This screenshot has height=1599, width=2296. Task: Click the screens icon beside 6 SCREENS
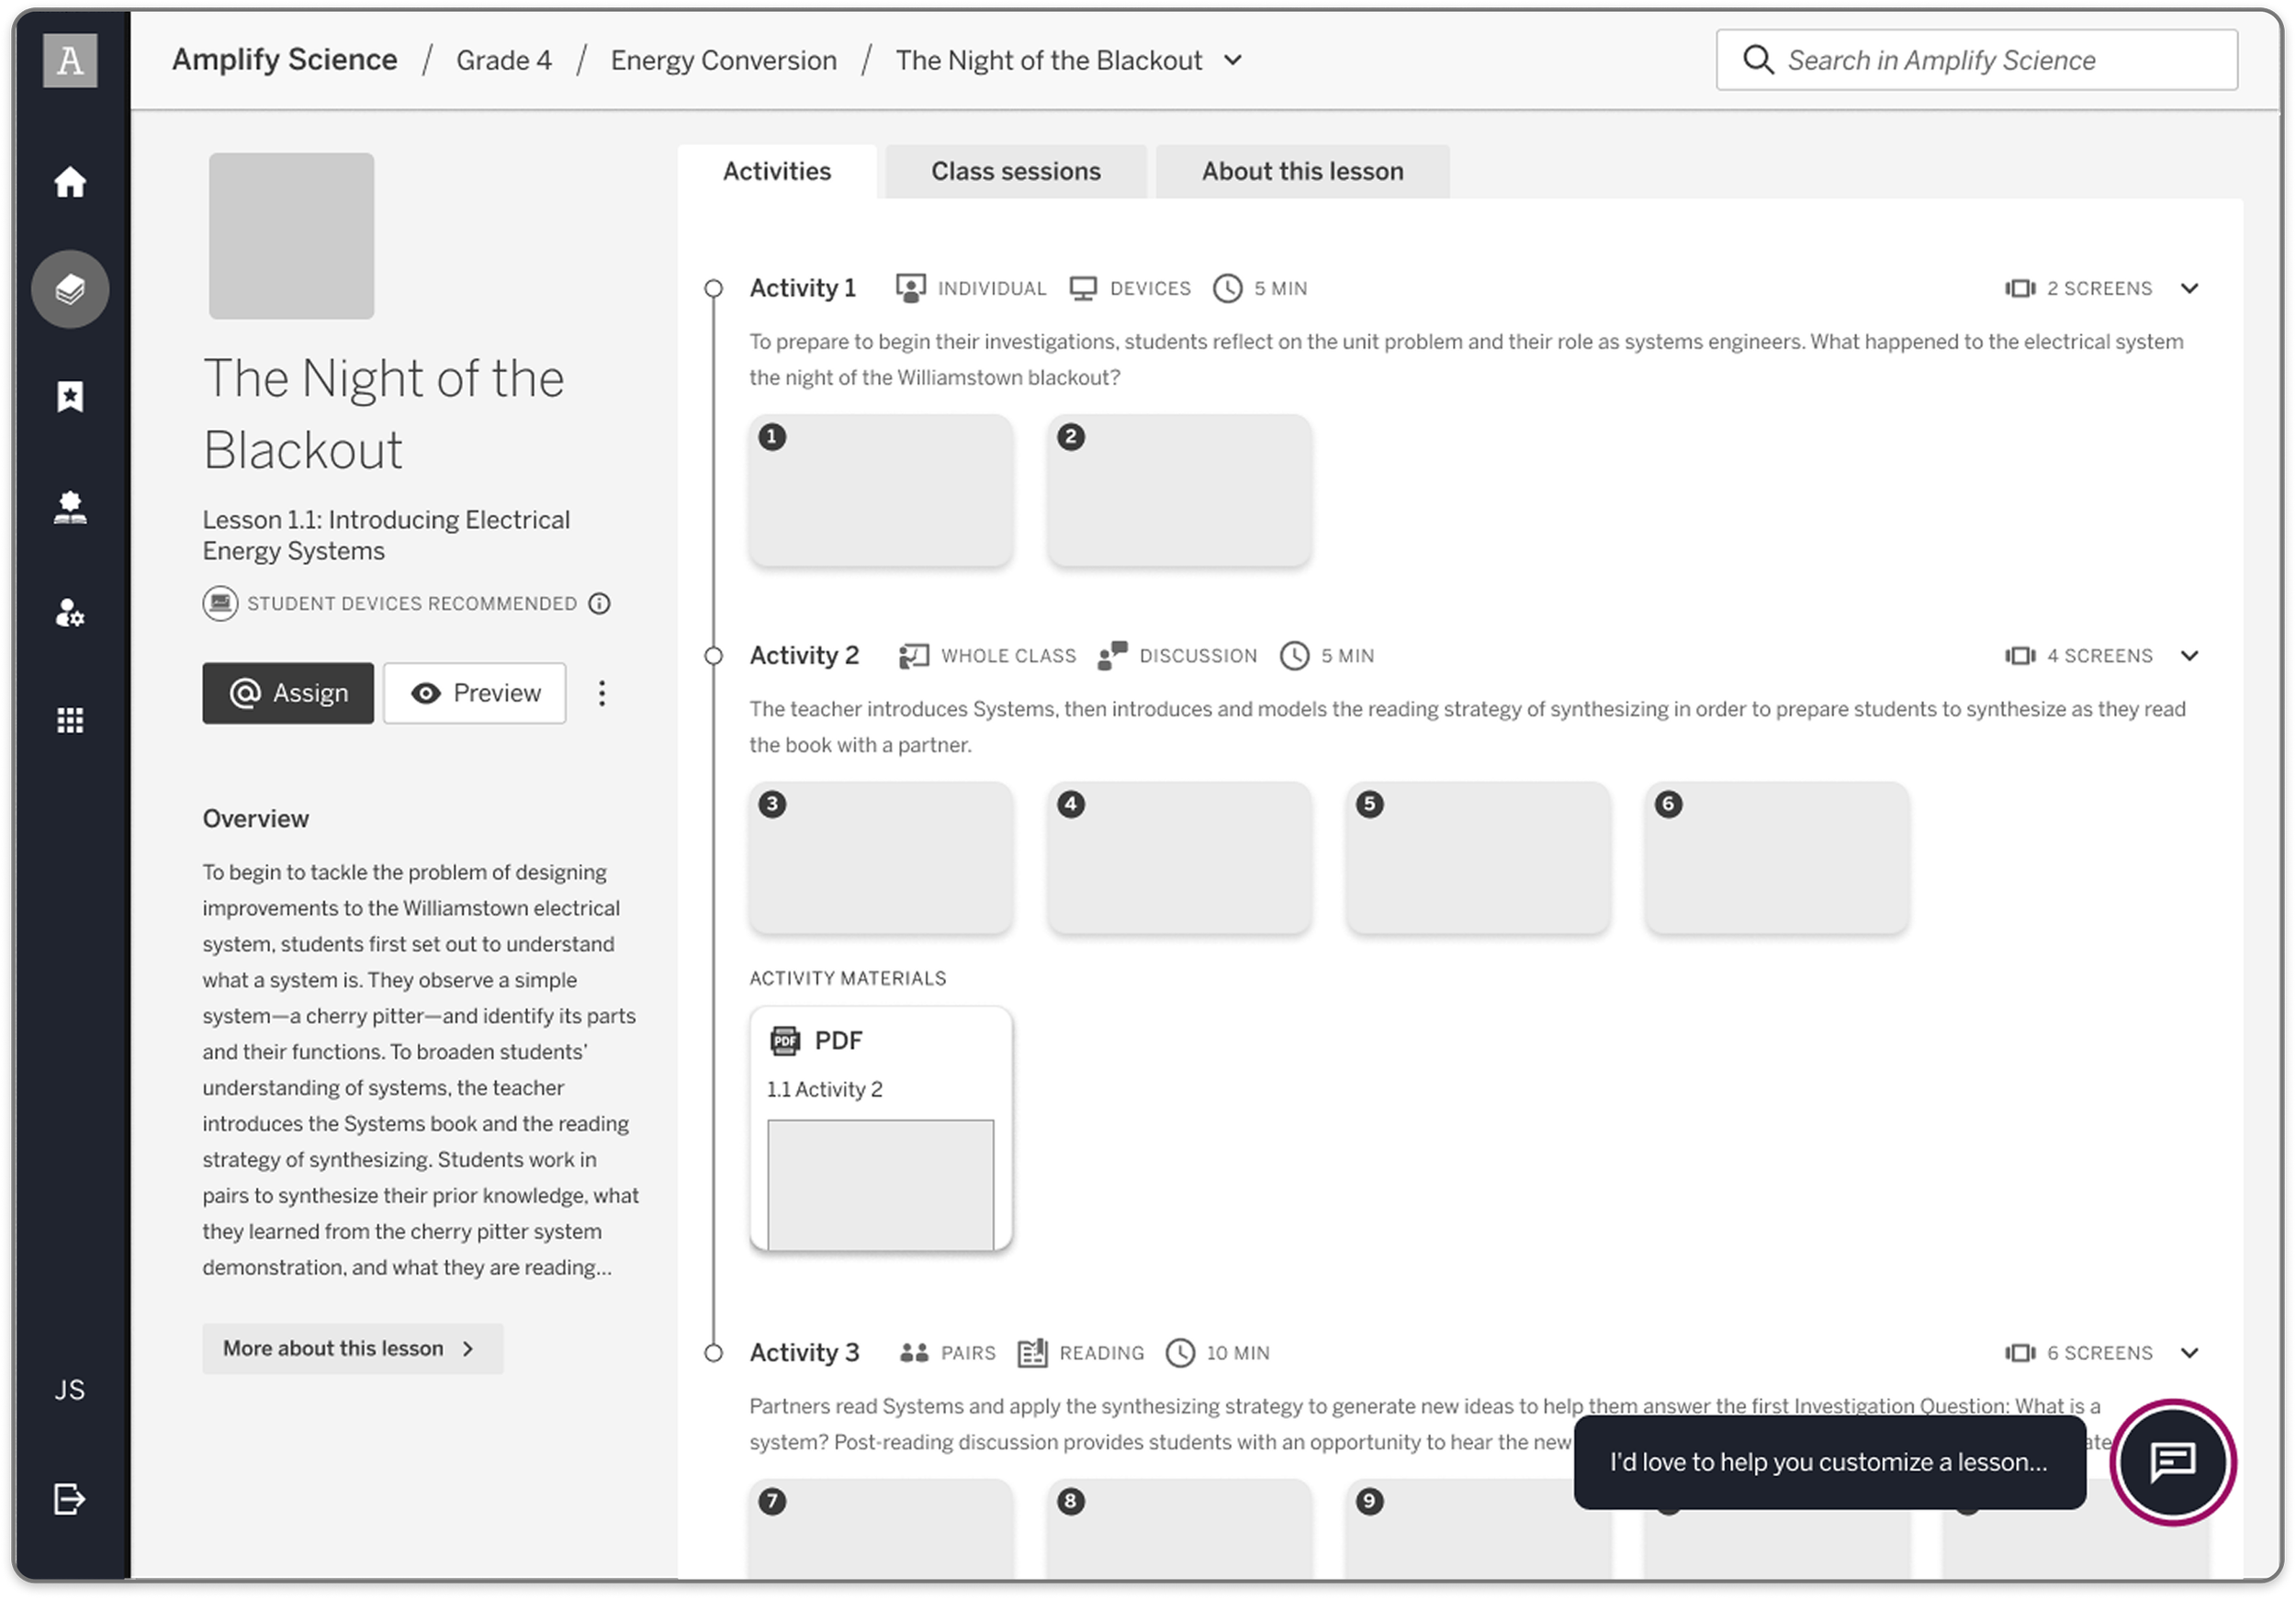coord(2020,1353)
